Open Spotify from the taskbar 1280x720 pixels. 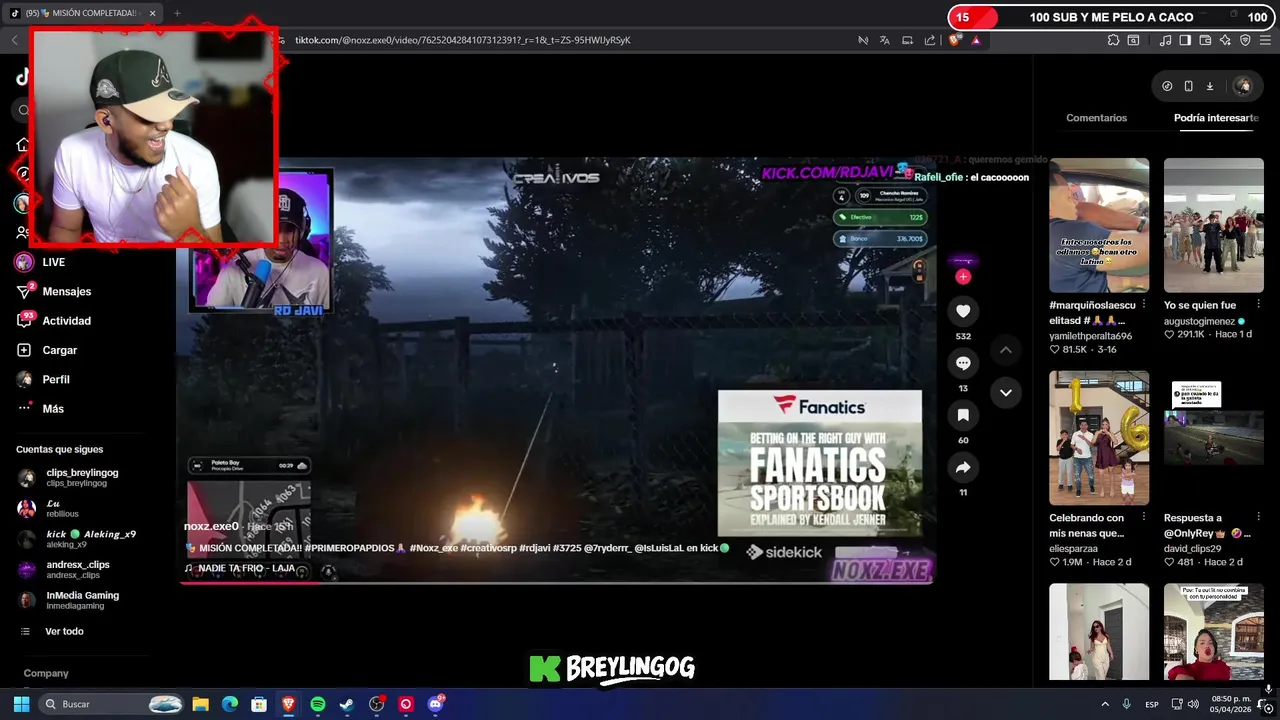click(317, 704)
